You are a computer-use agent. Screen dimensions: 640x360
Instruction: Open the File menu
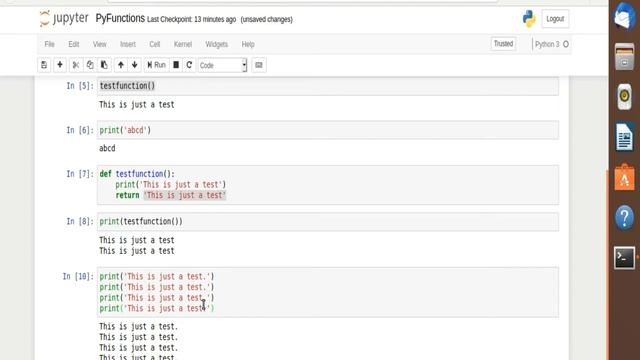pos(49,44)
